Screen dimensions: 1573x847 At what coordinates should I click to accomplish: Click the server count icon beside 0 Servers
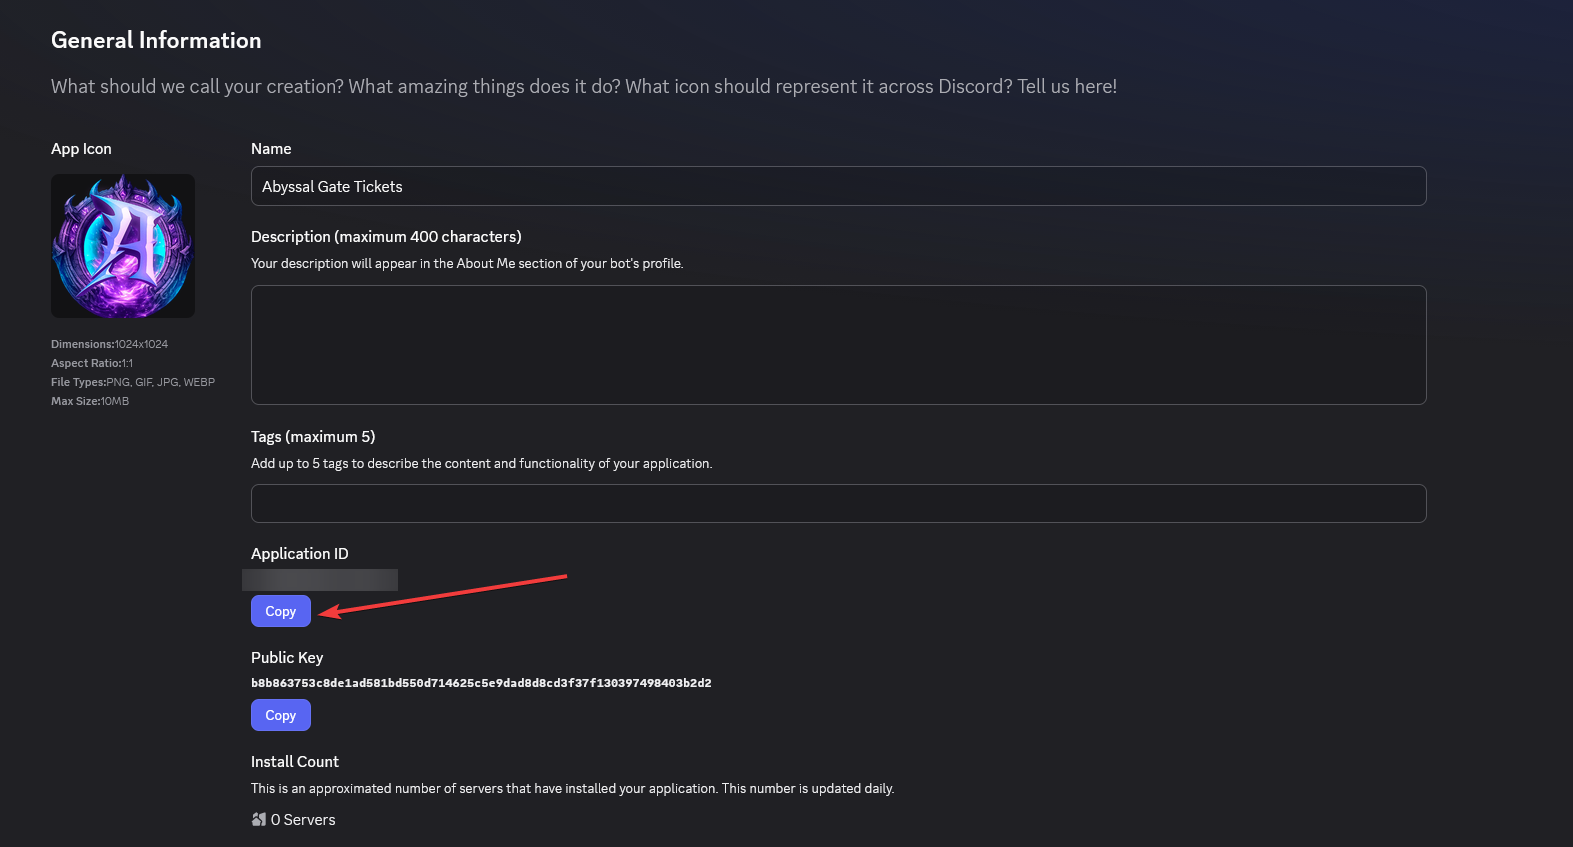(x=257, y=819)
